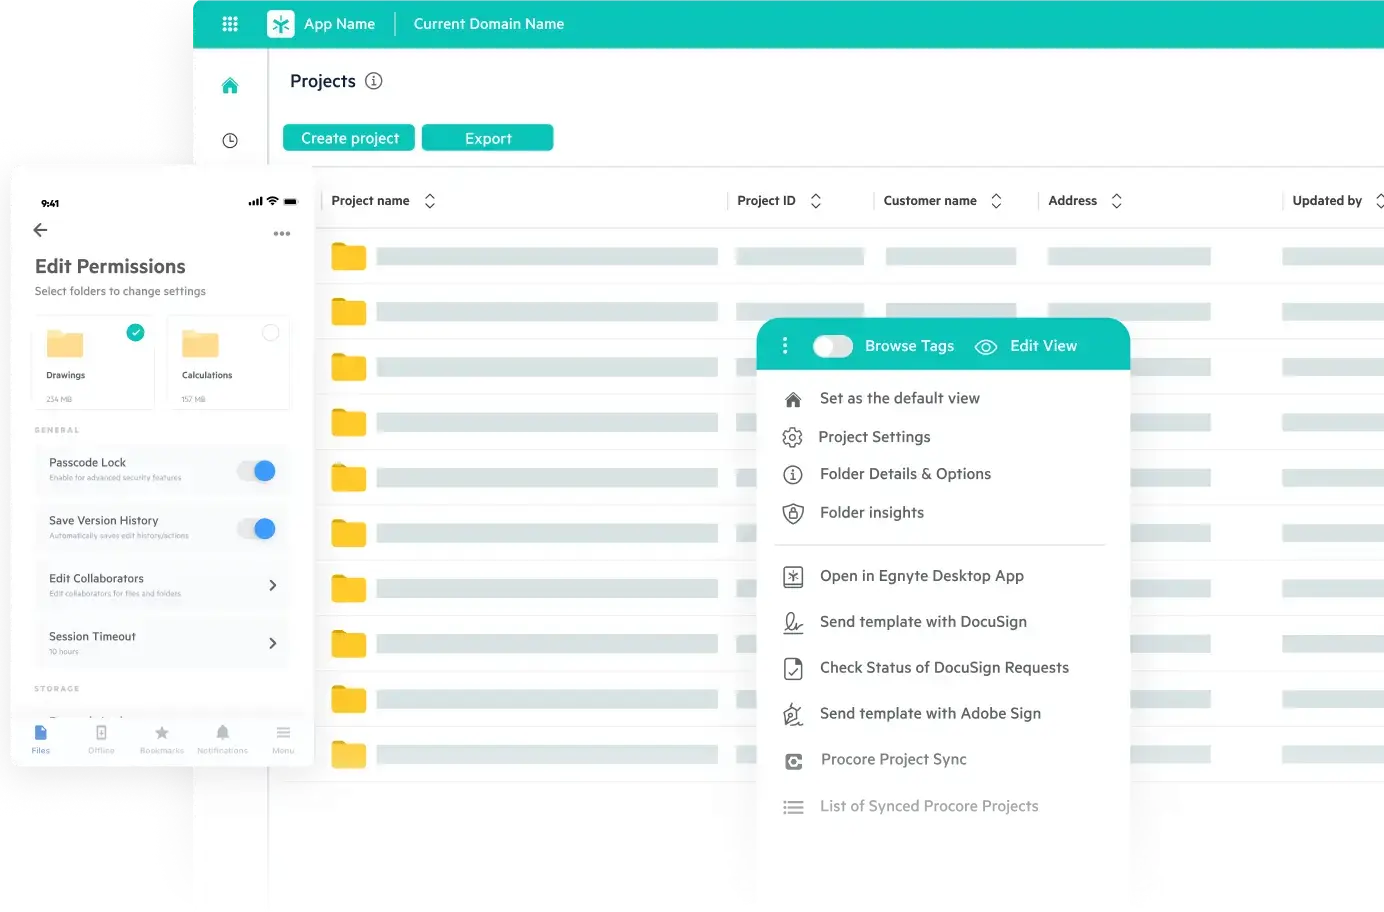The width and height of the screenshot is (1384, 912).
Task: Click the Browse Tags label
Action: 909,346
